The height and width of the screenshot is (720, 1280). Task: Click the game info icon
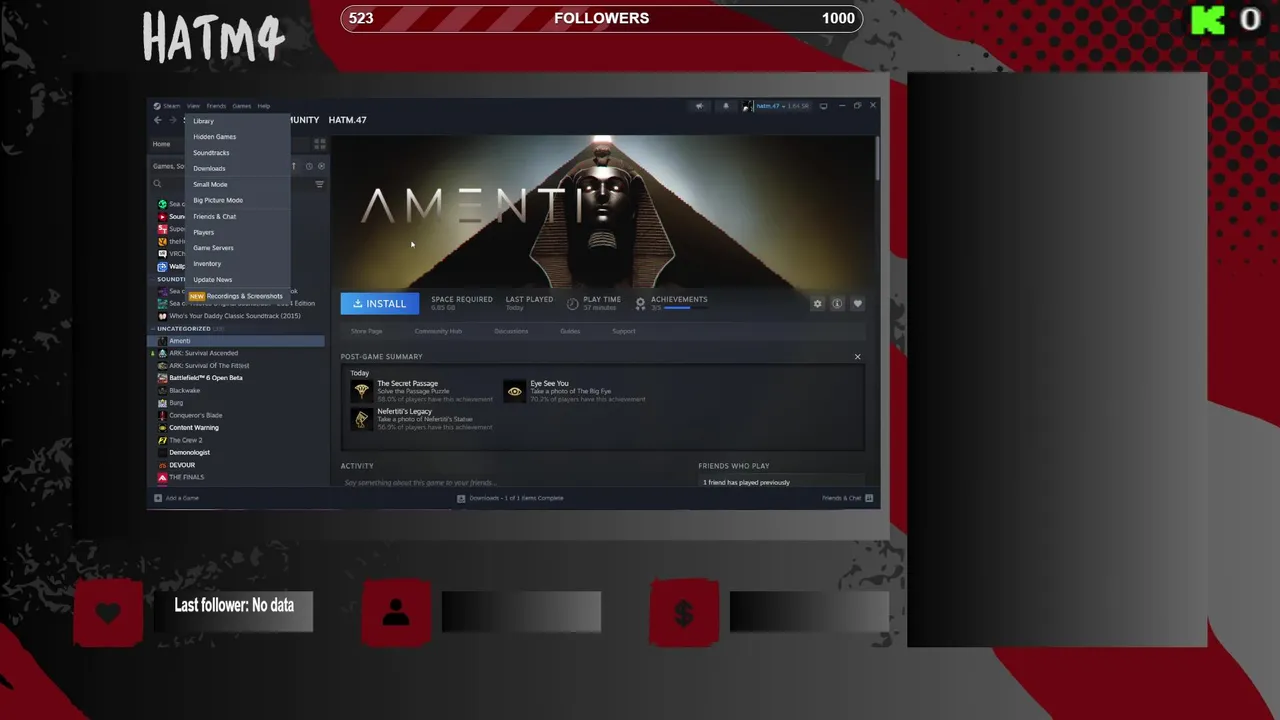(x=837, y=304)
